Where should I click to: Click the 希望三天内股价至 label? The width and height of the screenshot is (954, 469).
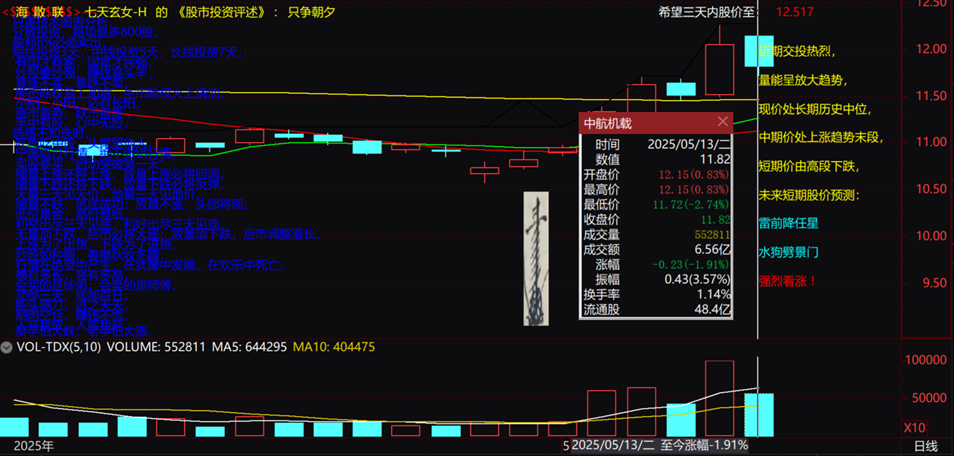[708, 12]
